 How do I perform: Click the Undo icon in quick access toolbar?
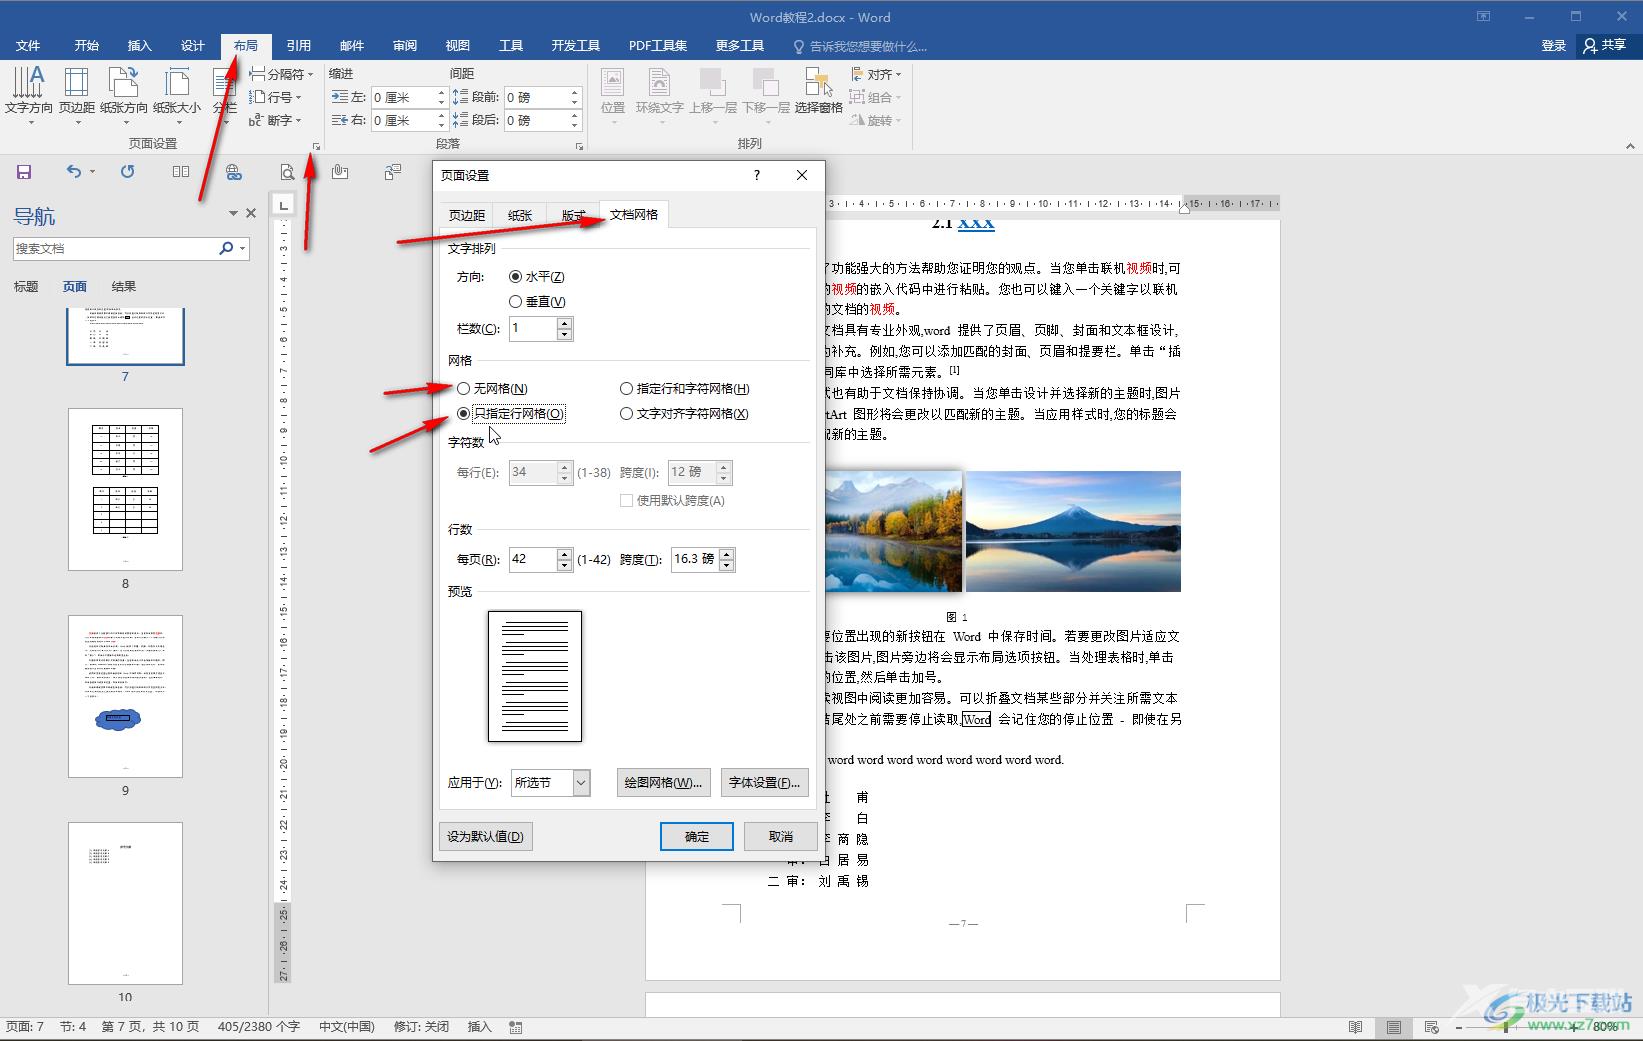tap(73, 172)
